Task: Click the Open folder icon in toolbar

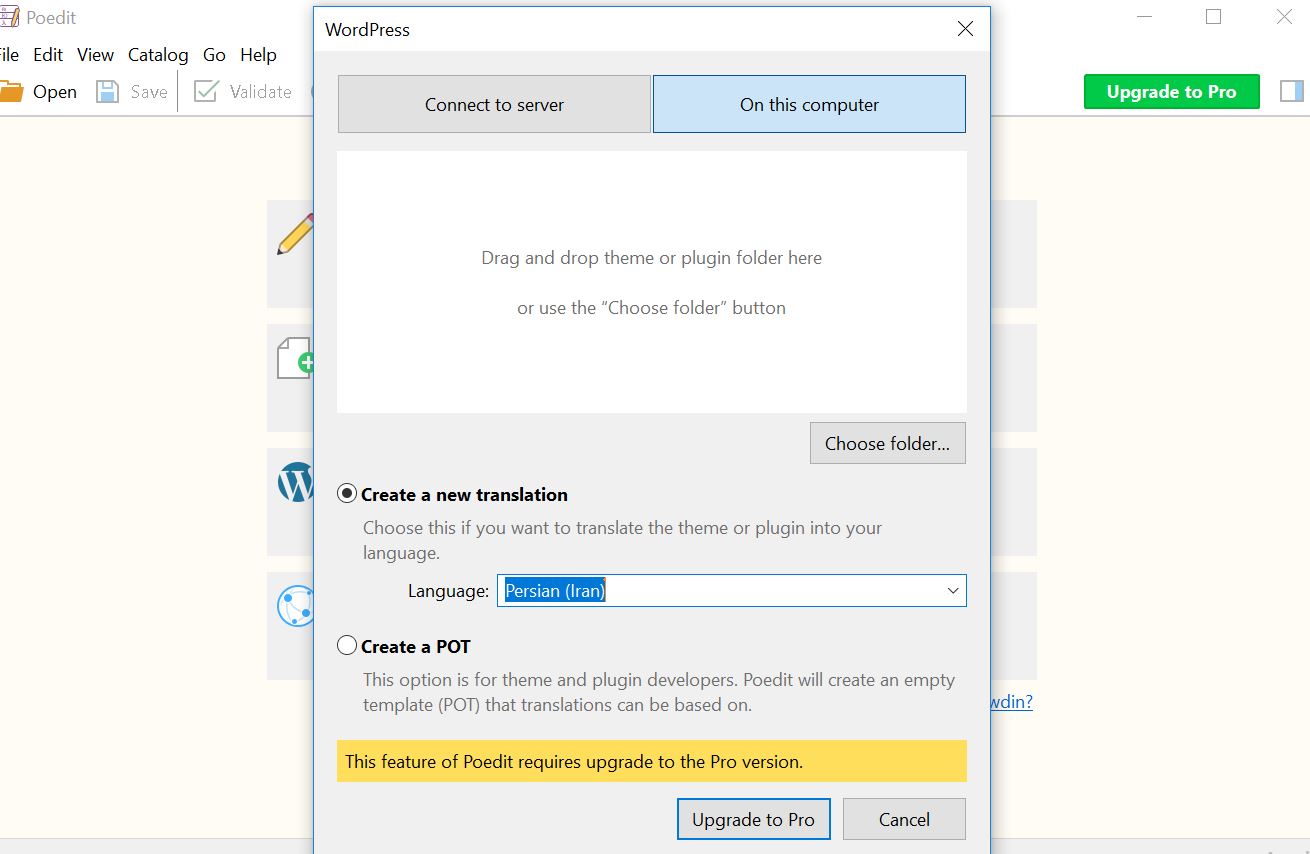Action: point(10,91)
